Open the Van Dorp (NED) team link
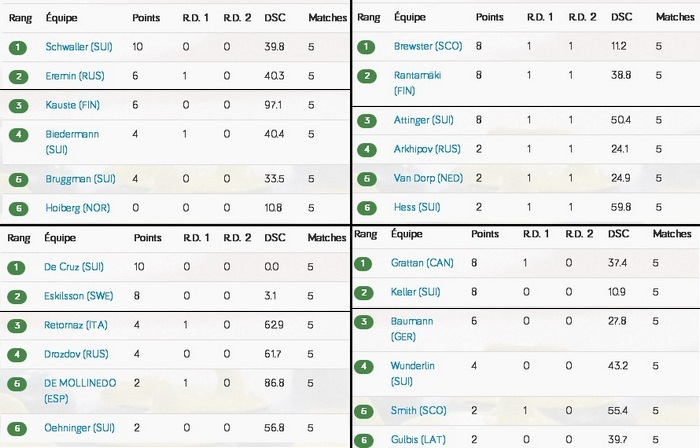 pyautogui.click(x=425, y=179)
